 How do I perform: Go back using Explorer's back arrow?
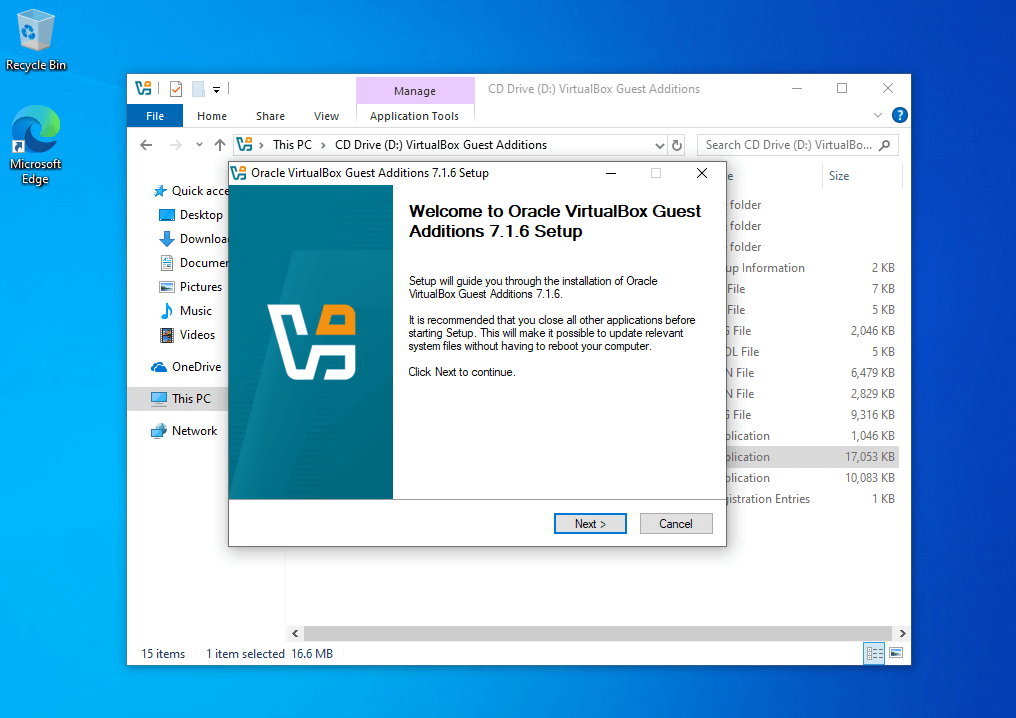click(x=146, y=145)
